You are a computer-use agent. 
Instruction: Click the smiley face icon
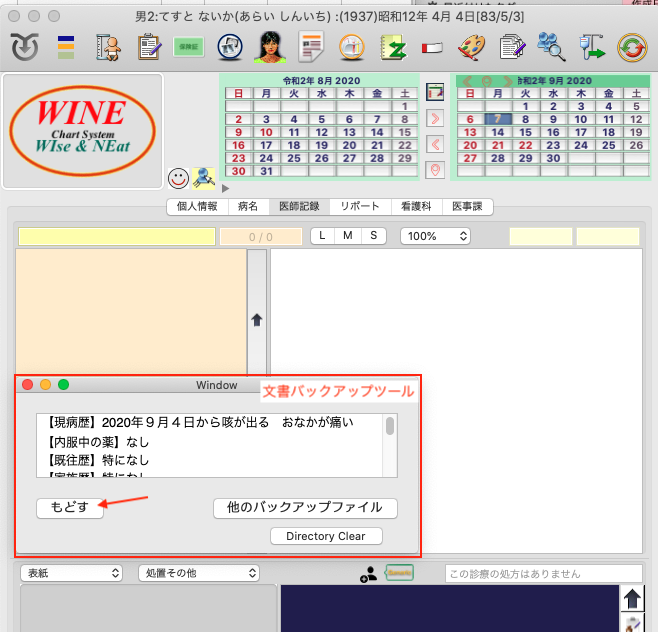pos(178,178)
